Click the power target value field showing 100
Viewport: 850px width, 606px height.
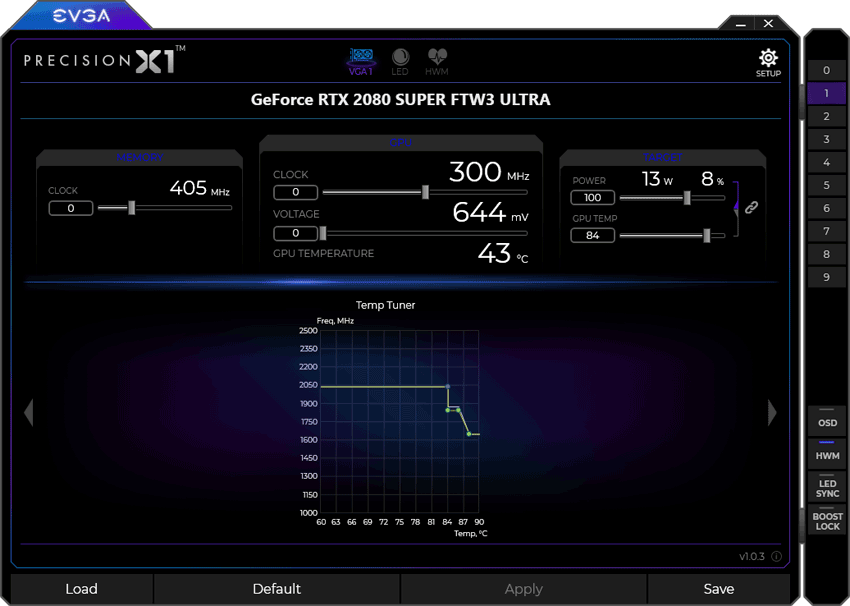593,197
